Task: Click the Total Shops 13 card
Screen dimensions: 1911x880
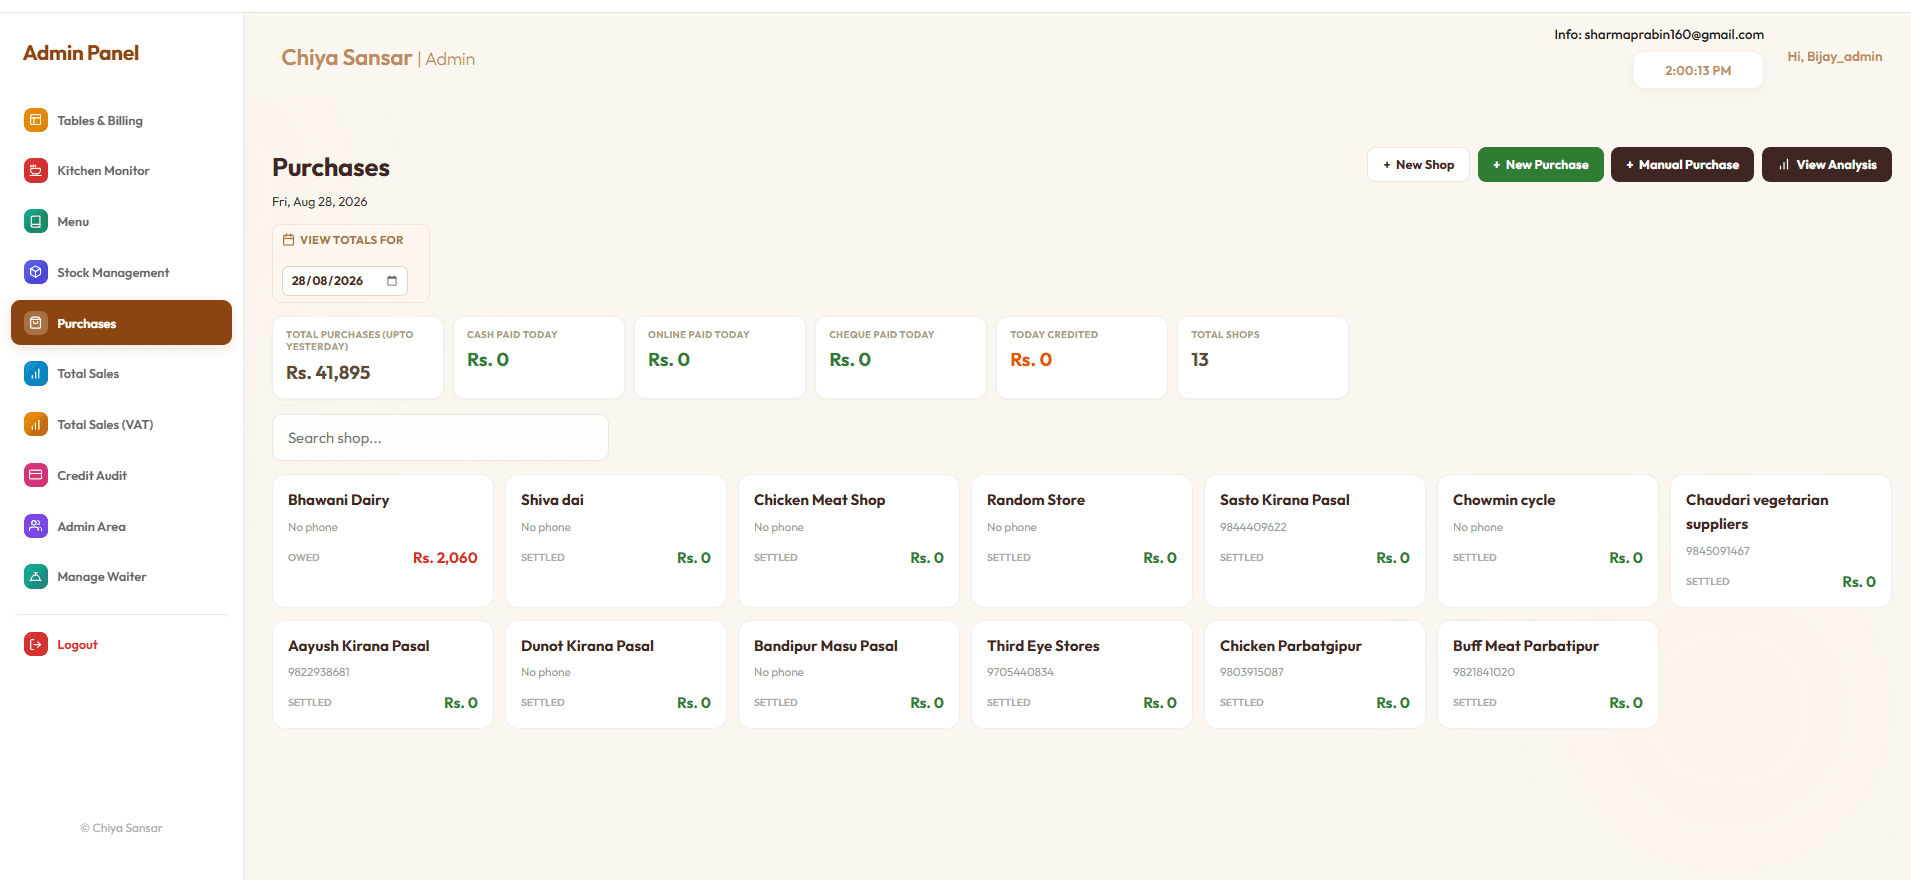Action: click(x=1263, y=358)
